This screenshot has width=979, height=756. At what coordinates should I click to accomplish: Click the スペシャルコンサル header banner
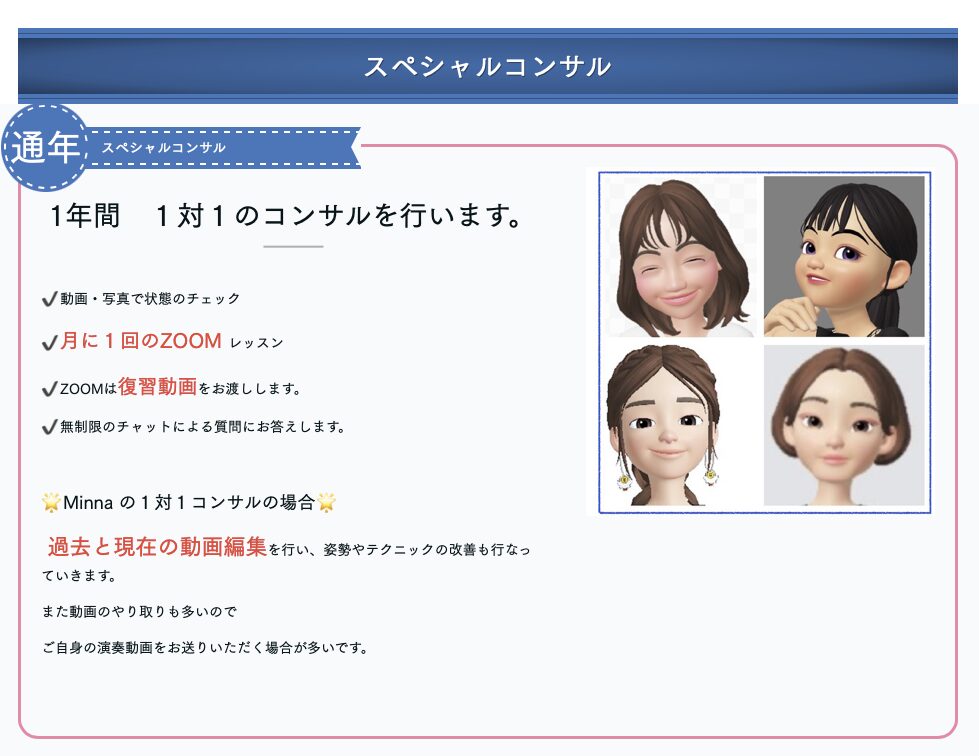488,66
